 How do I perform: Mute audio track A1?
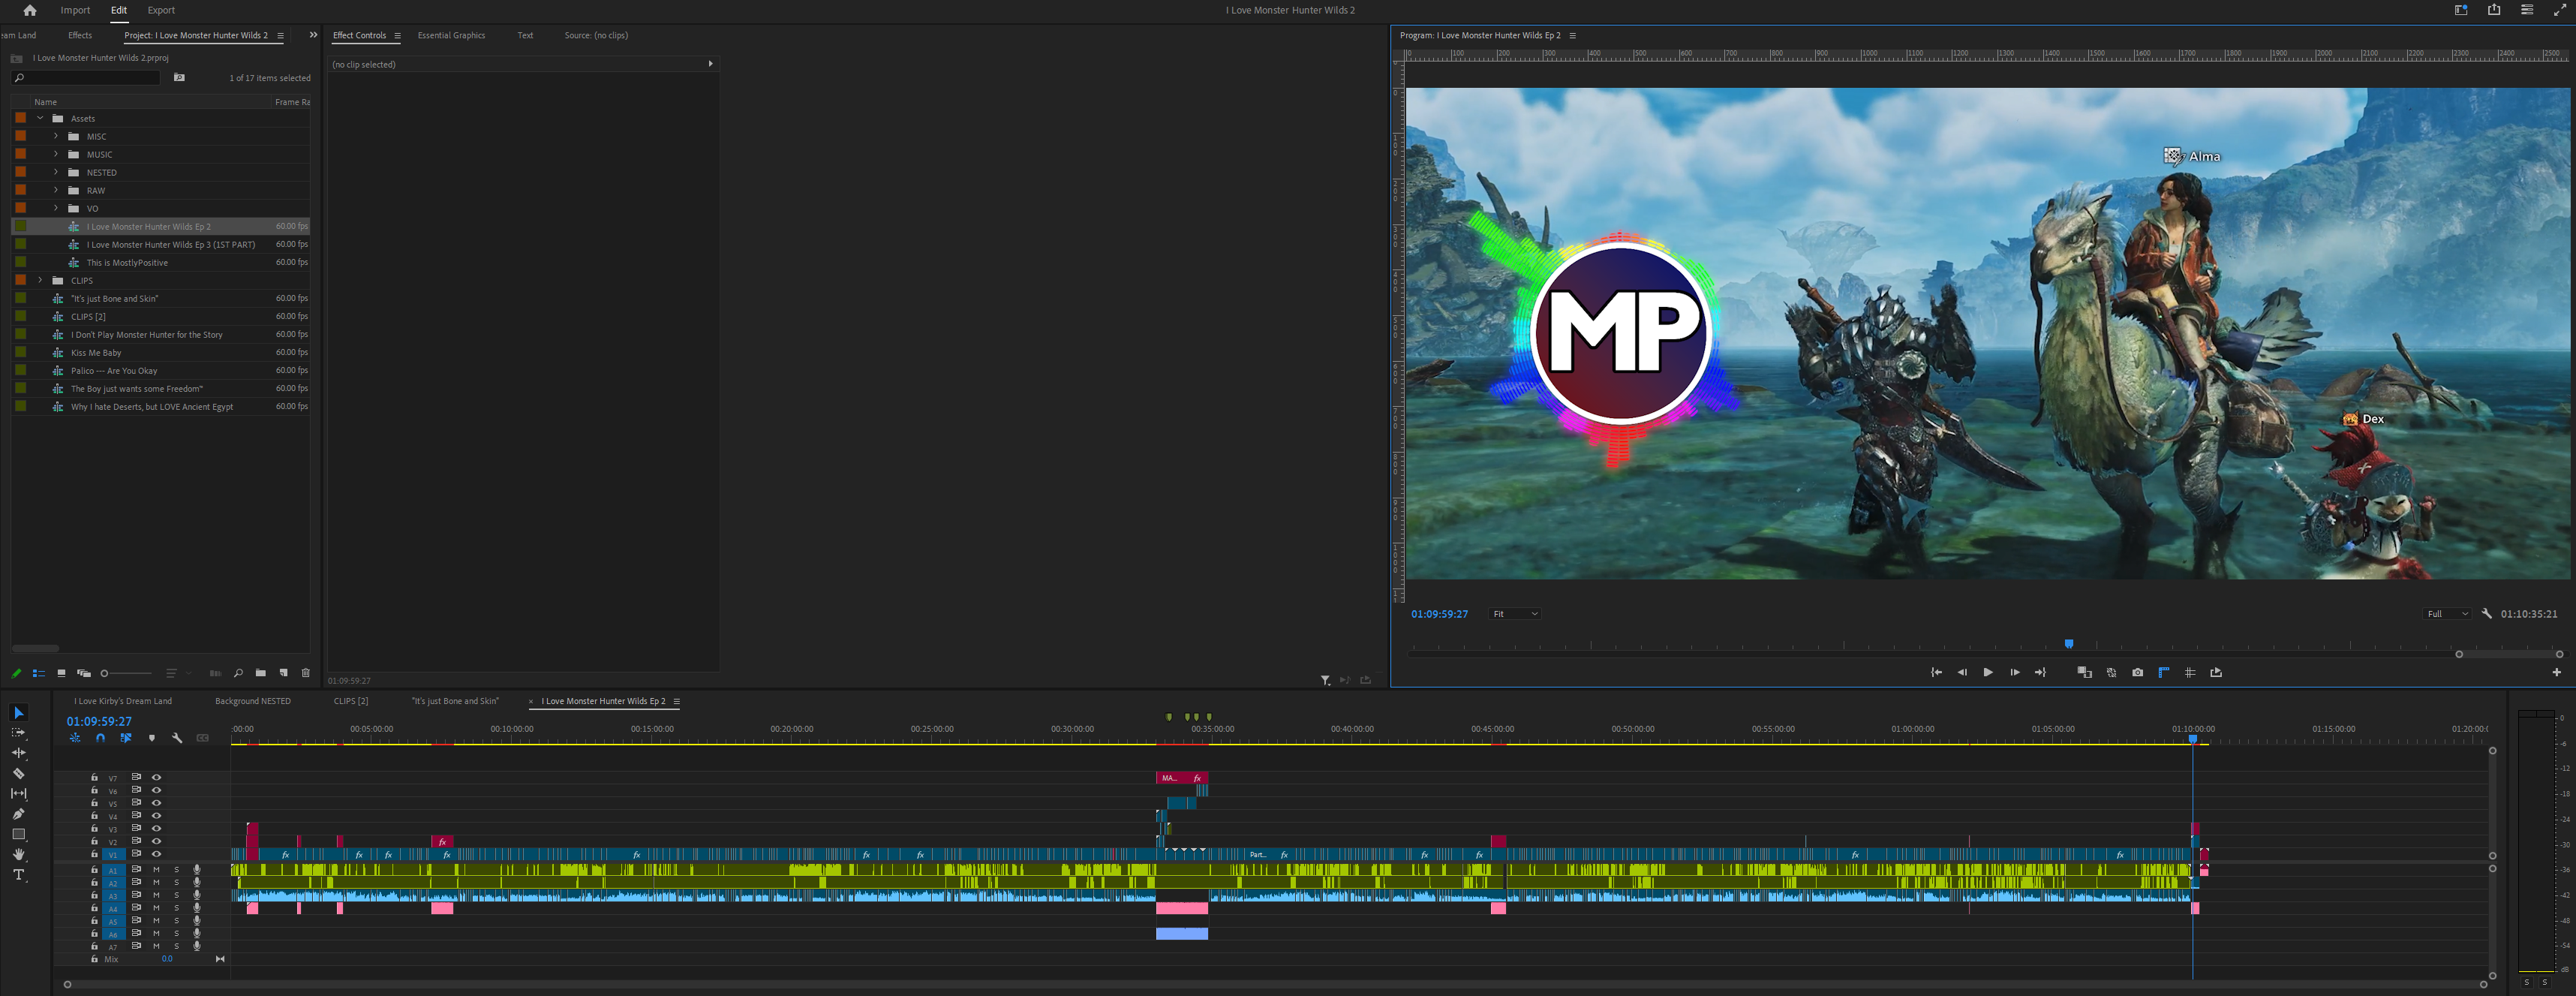point(156,870)
